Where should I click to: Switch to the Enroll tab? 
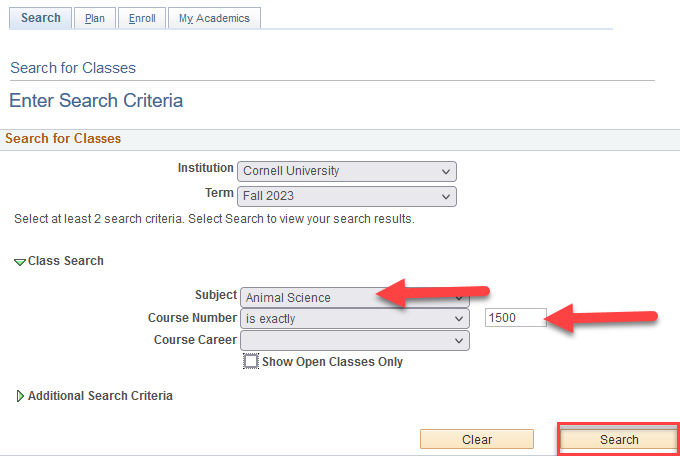tap(142, 18)
